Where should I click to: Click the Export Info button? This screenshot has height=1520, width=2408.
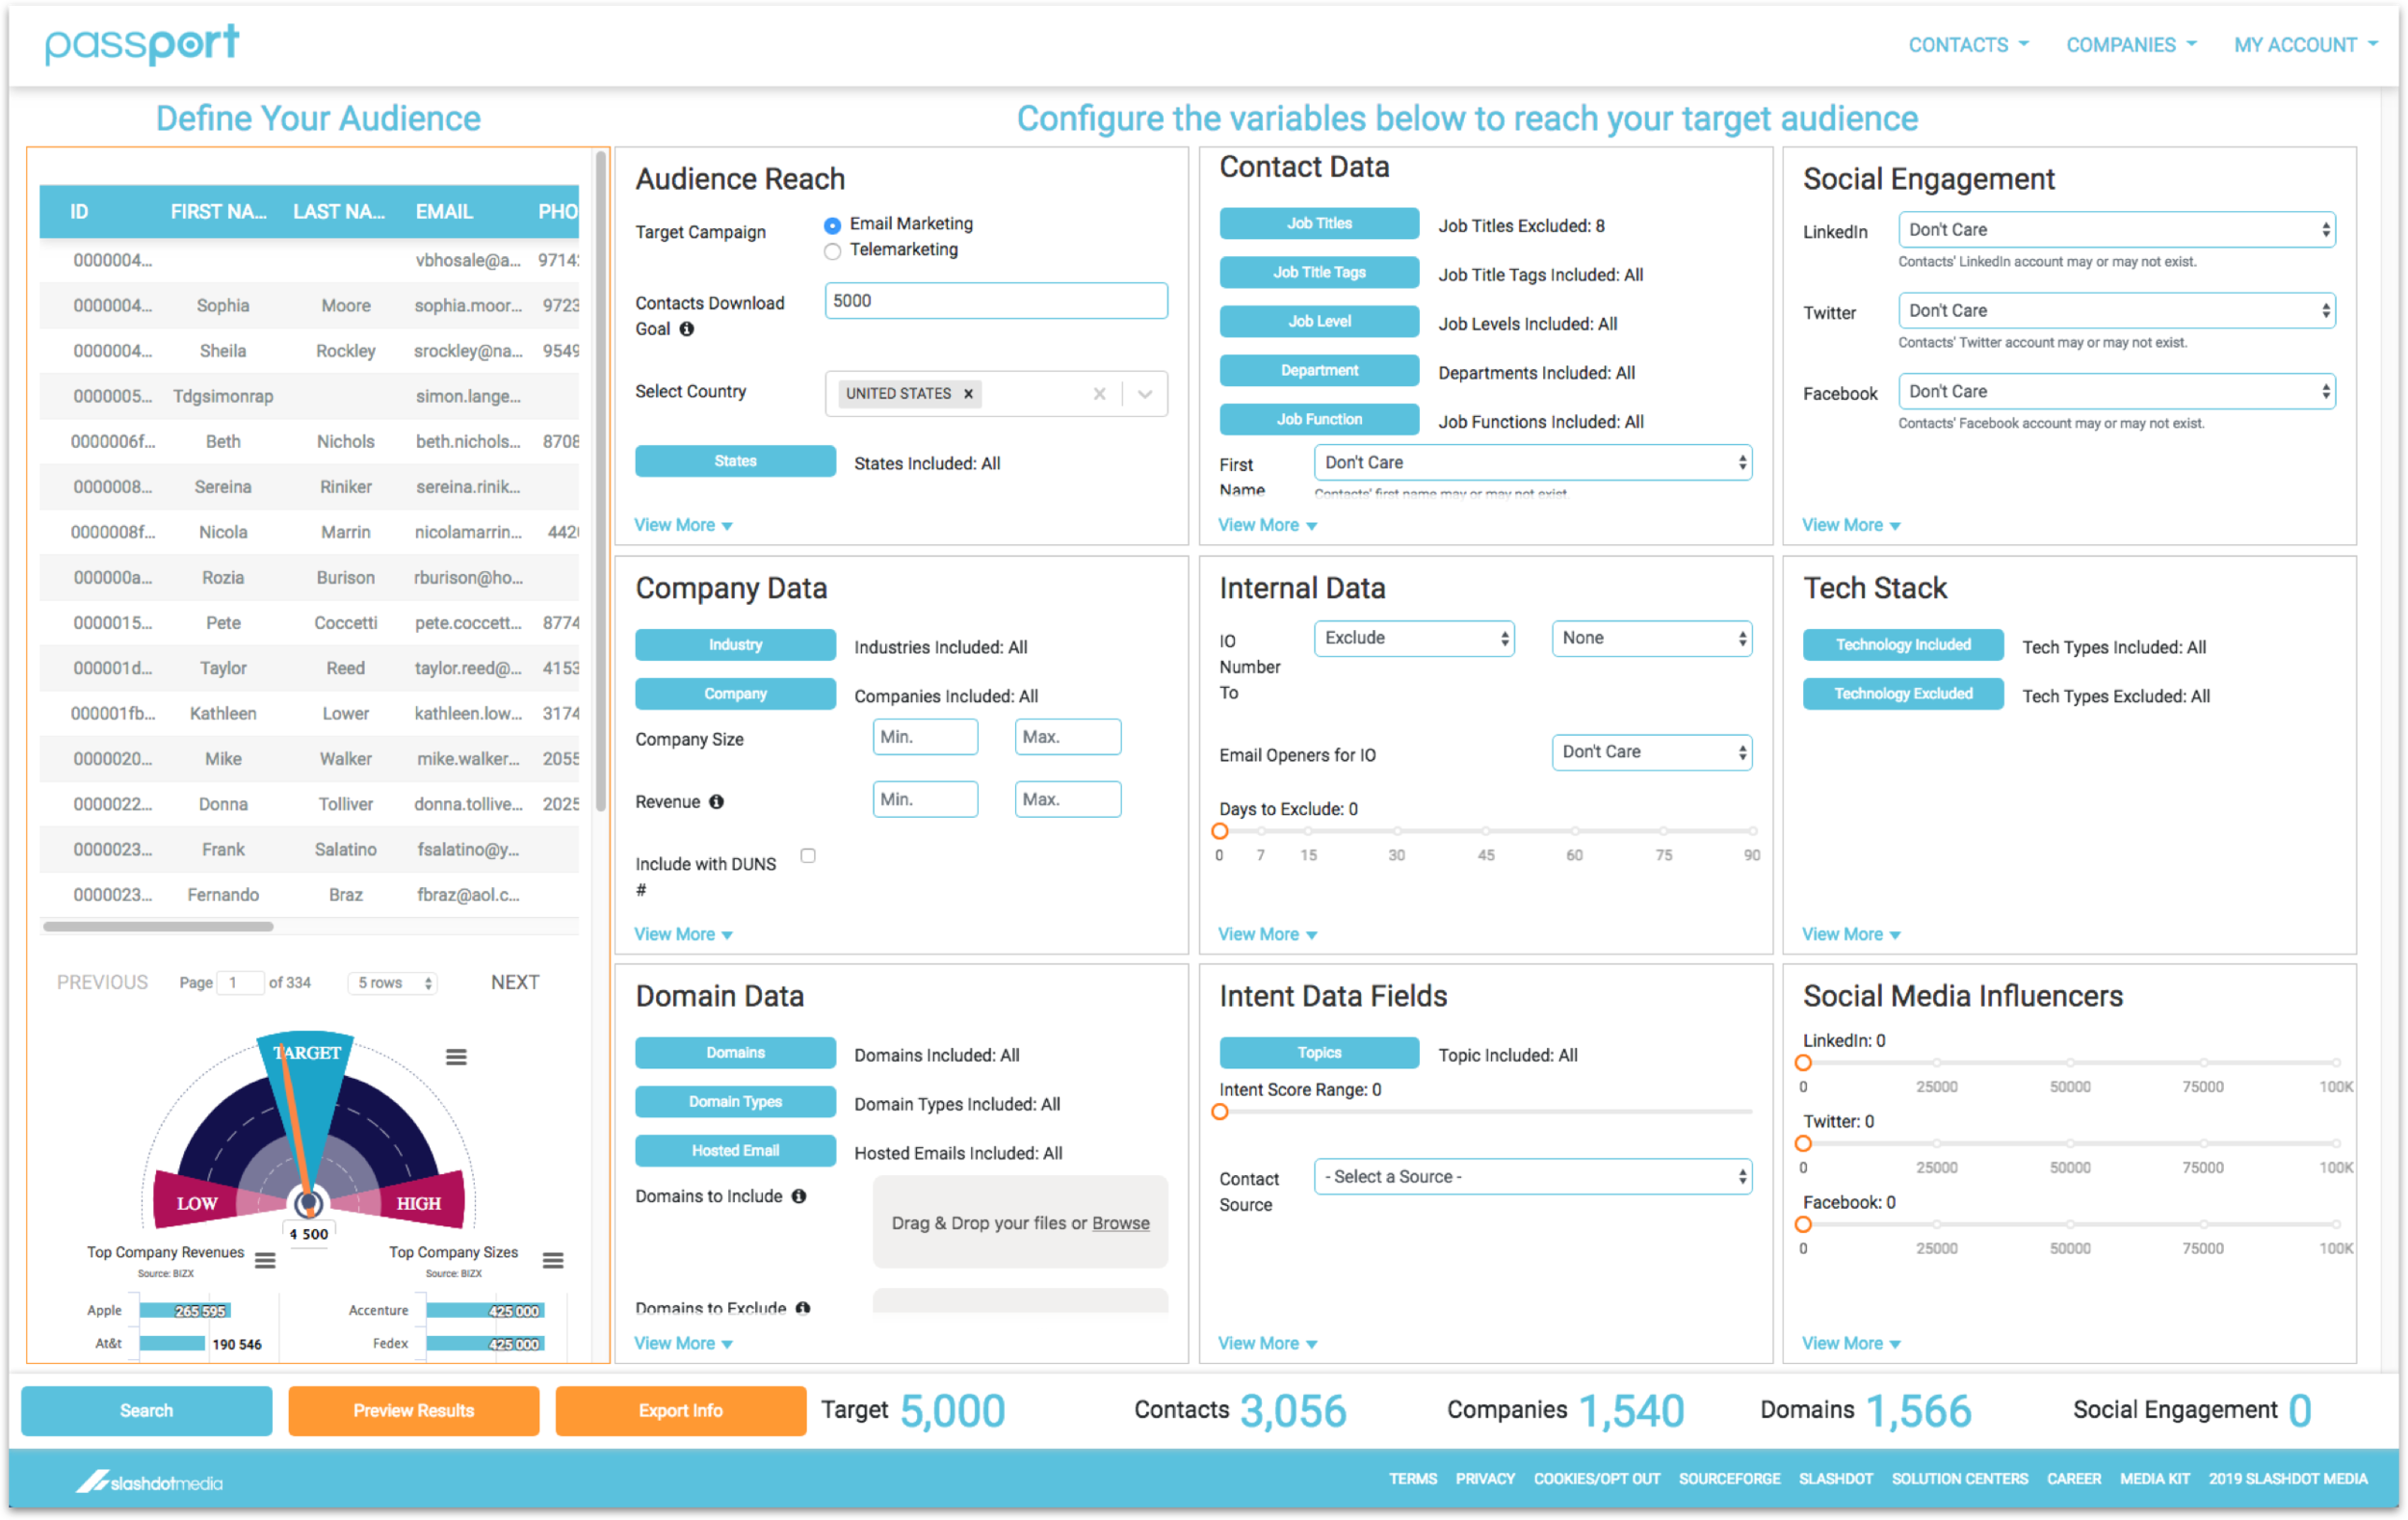point(680,1410)
